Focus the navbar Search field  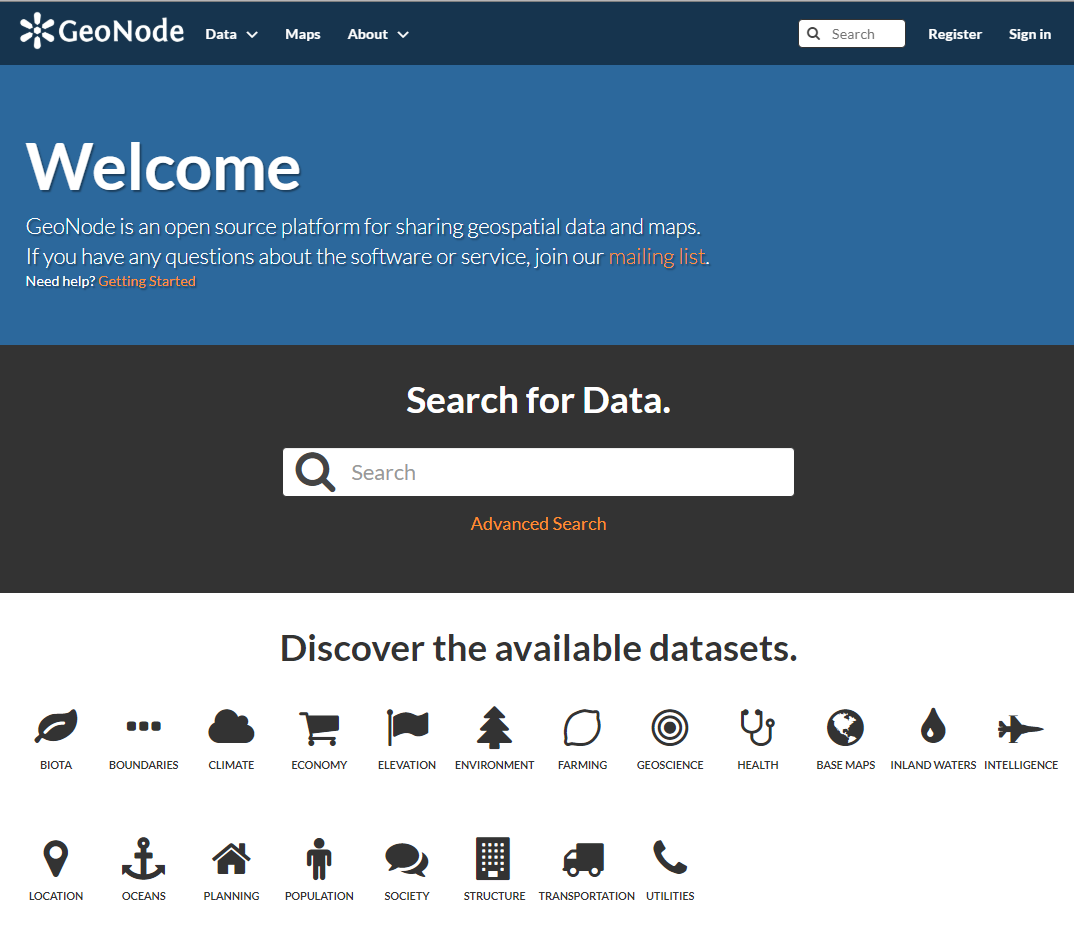click(x=851, y=34)
